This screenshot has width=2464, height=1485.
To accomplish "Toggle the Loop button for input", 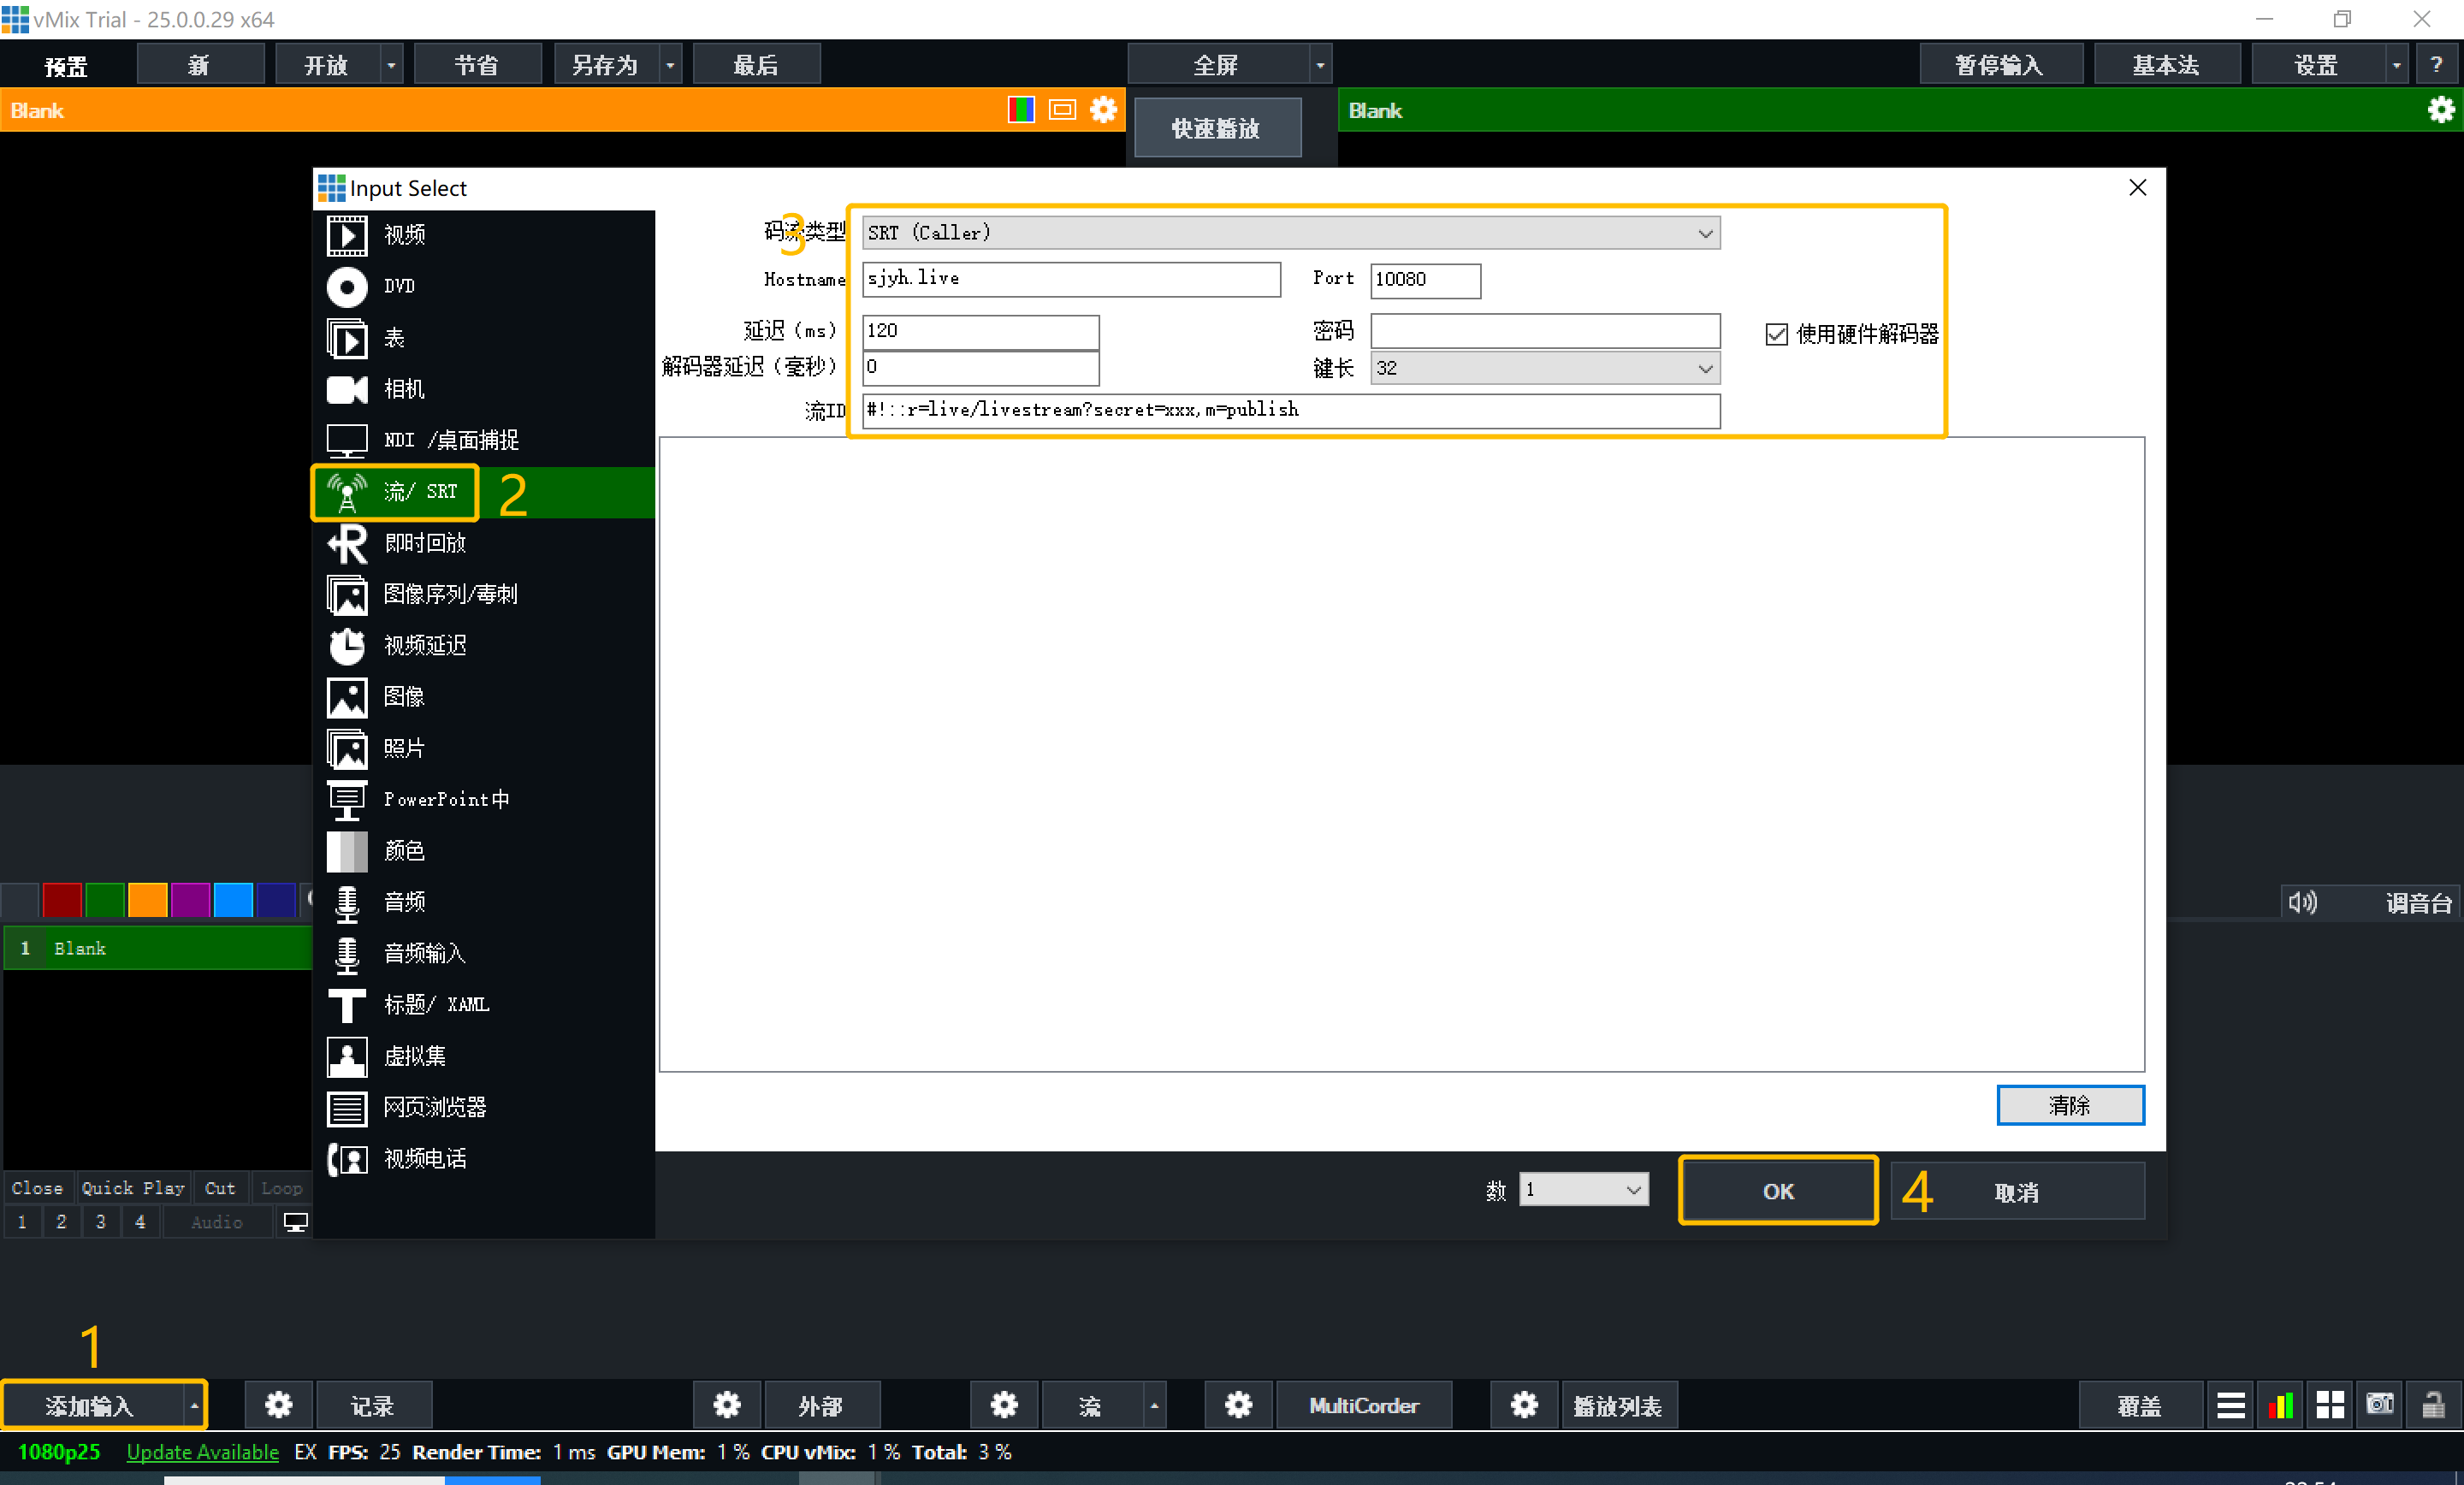I will (281, 1188).
